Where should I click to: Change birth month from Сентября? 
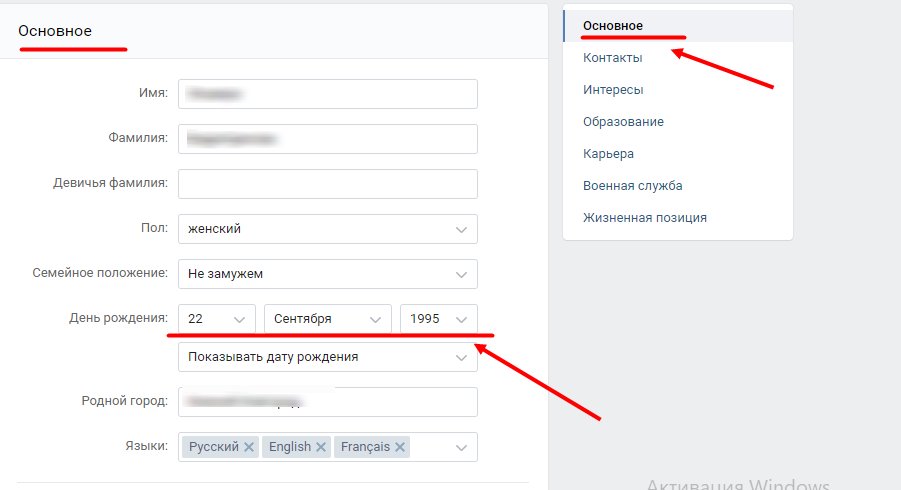click(327, 319)
